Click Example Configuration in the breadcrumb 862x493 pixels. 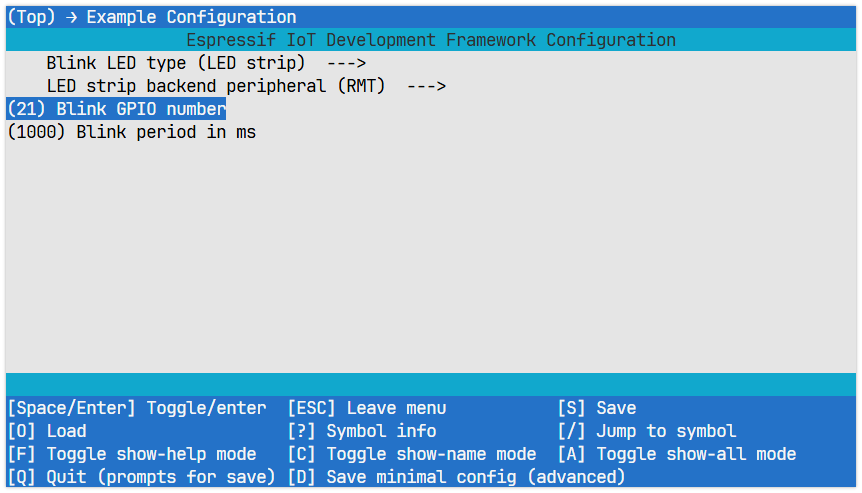point(191,17)
